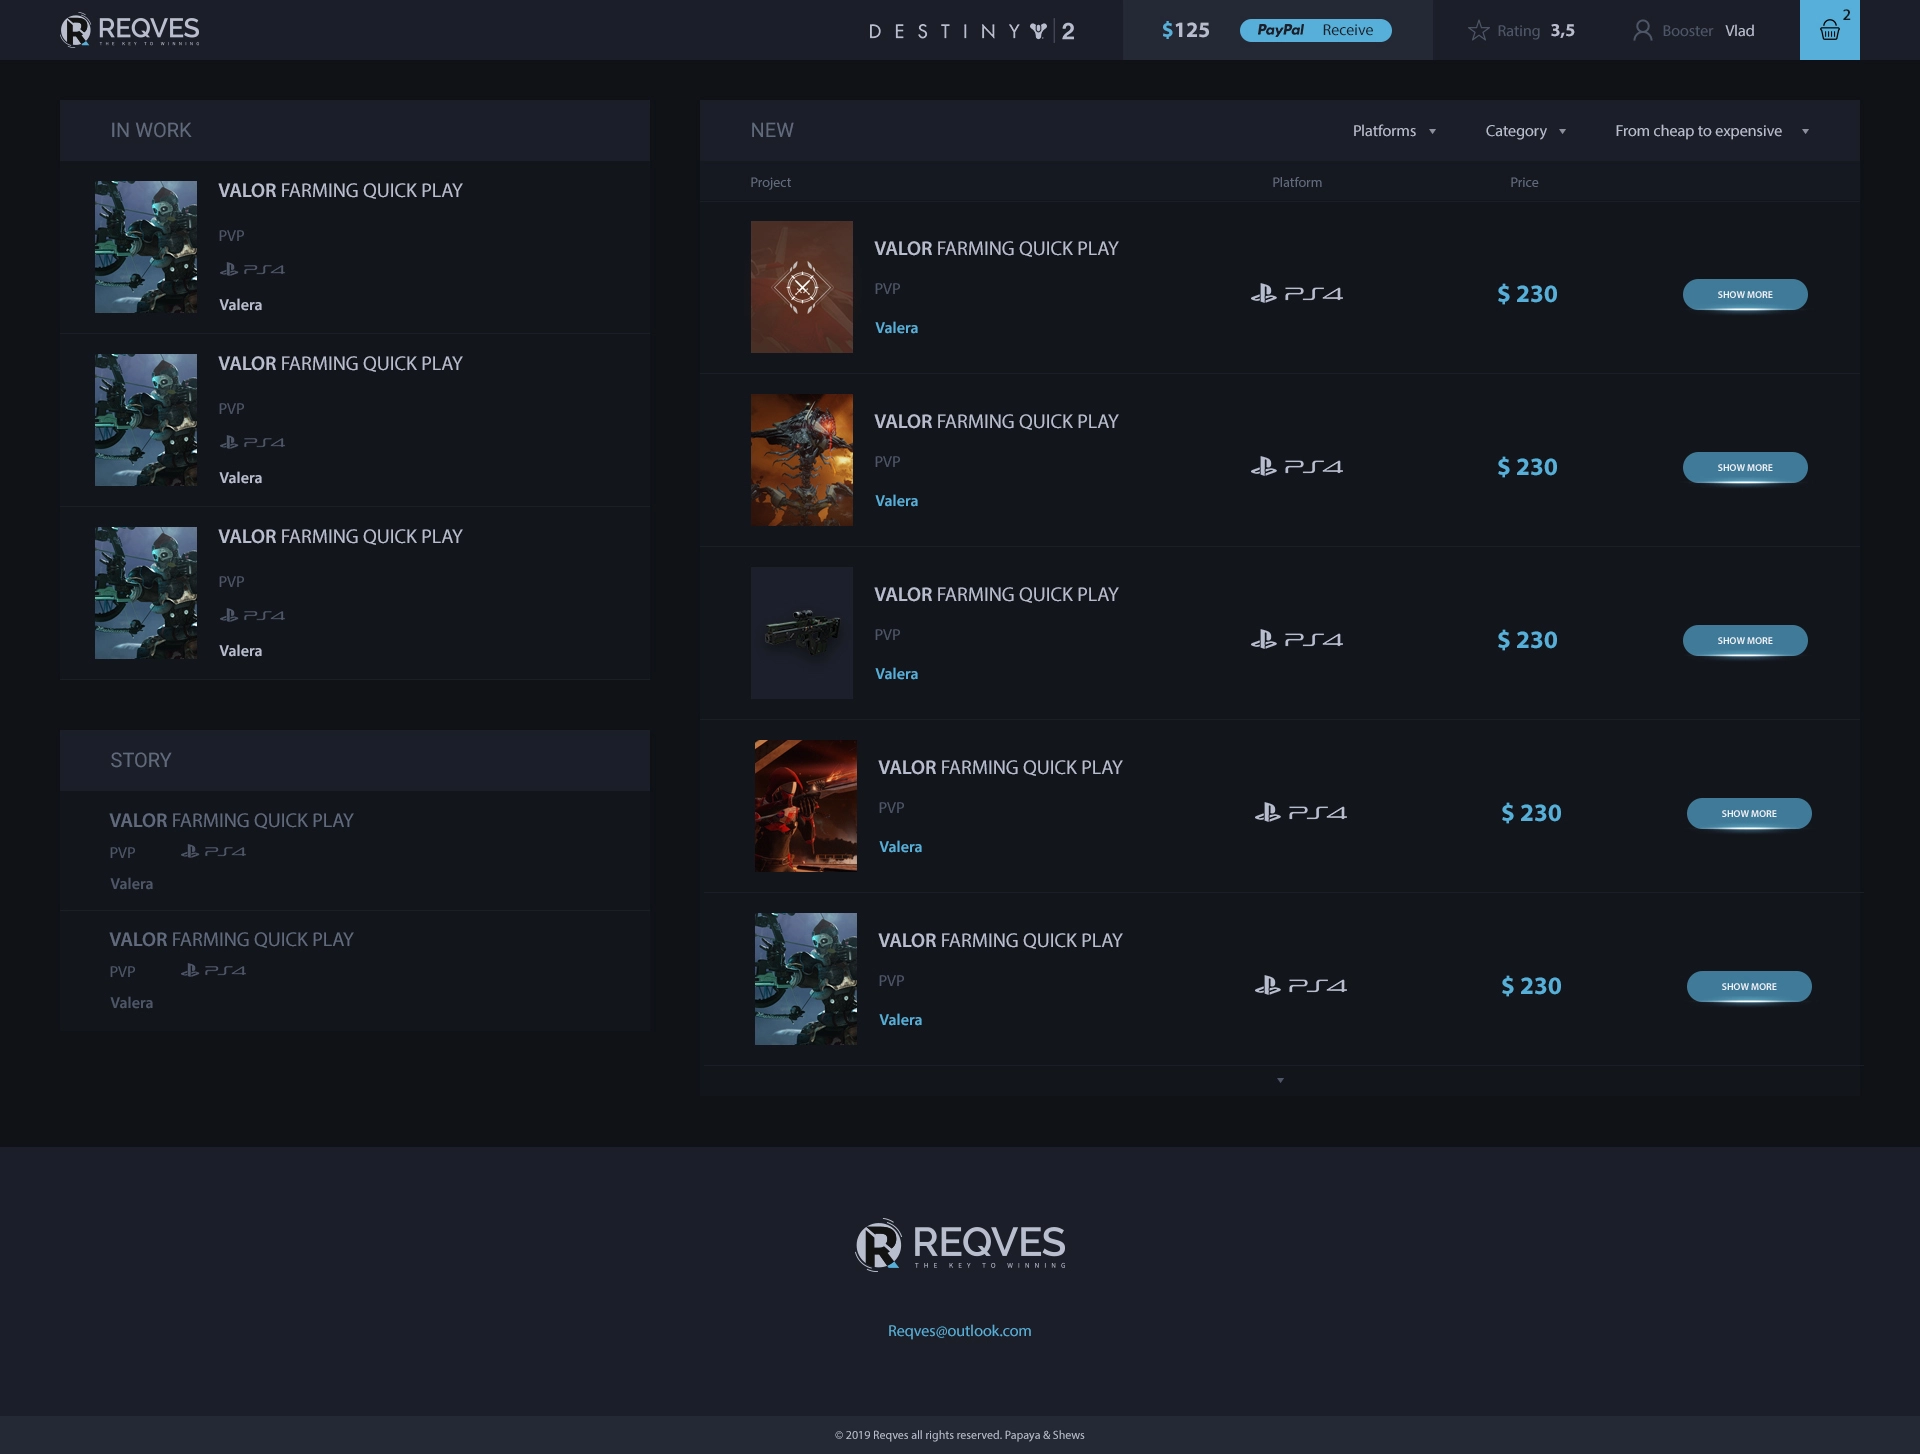Open the gun thumbnail listing
This screenshot has width=1920, height=1454.
tap(802, 633)
